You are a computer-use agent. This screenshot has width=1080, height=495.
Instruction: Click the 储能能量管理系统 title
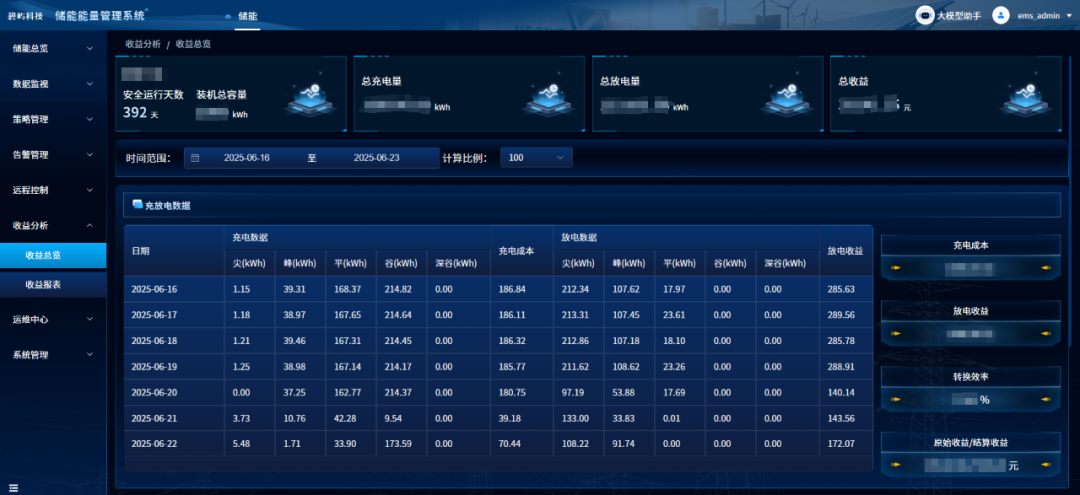click(100, 15)
